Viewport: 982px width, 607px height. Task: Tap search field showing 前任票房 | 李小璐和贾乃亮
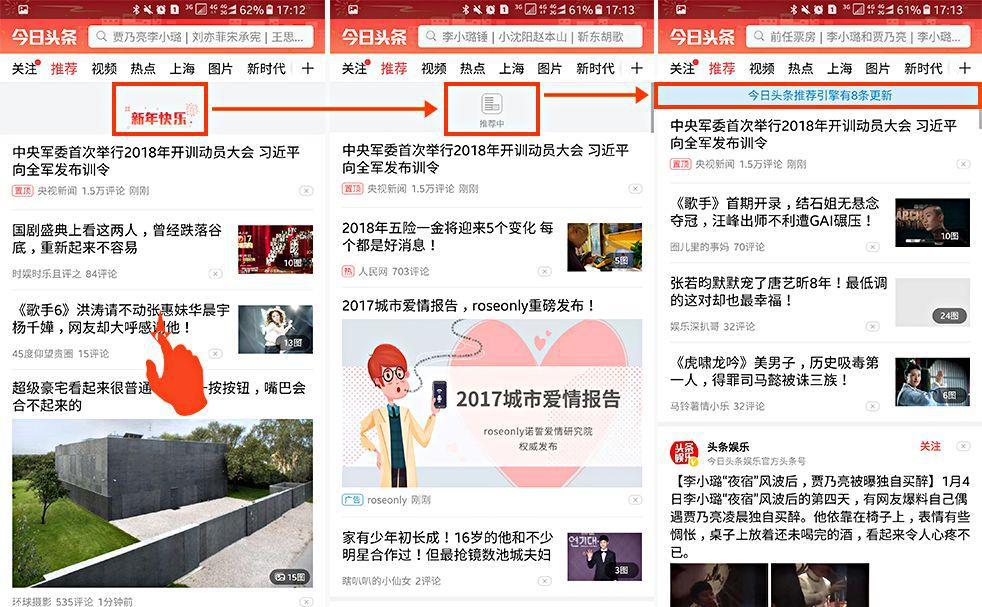858,37
